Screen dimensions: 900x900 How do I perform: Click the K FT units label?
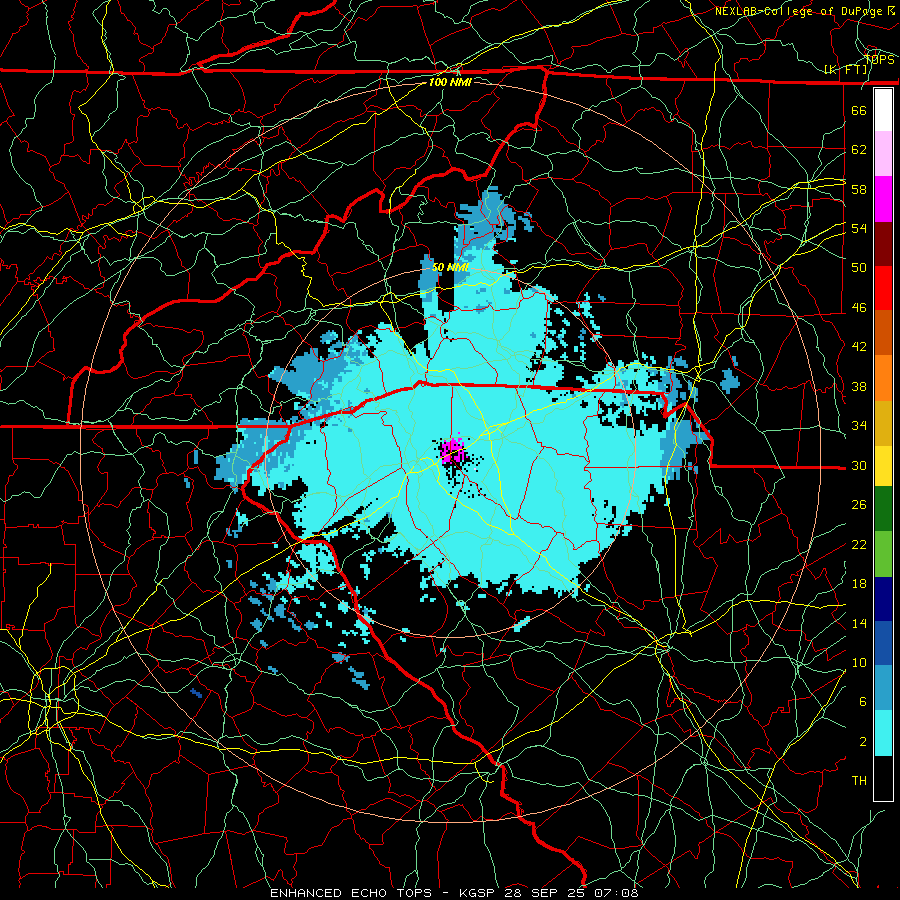click(x=846, y=70)
